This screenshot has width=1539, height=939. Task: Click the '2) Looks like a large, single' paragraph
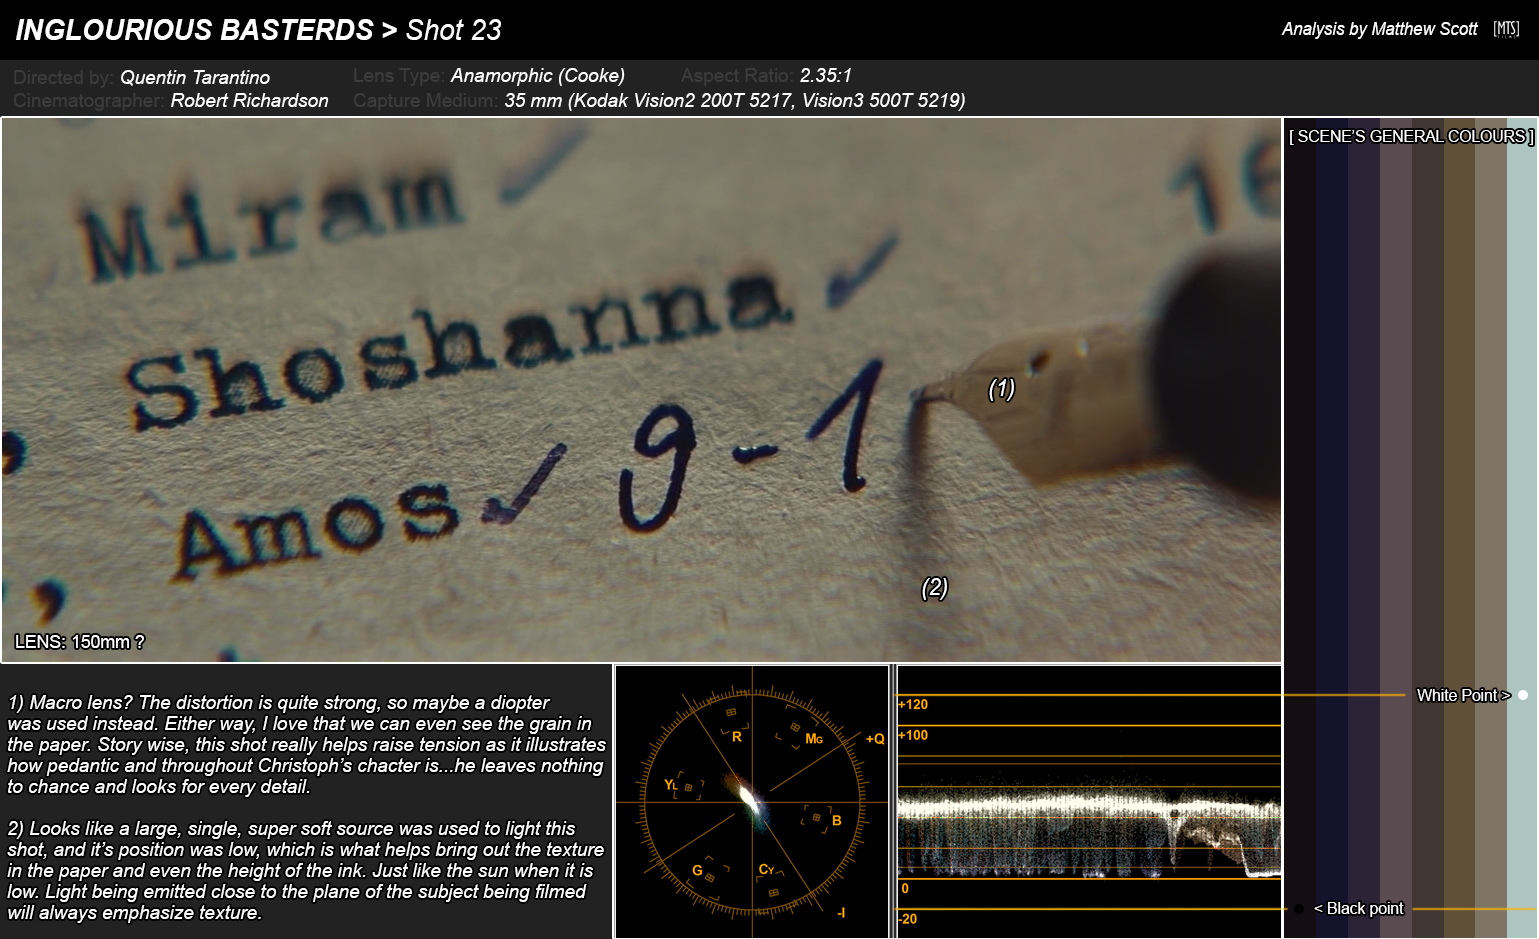click(306, 870)
